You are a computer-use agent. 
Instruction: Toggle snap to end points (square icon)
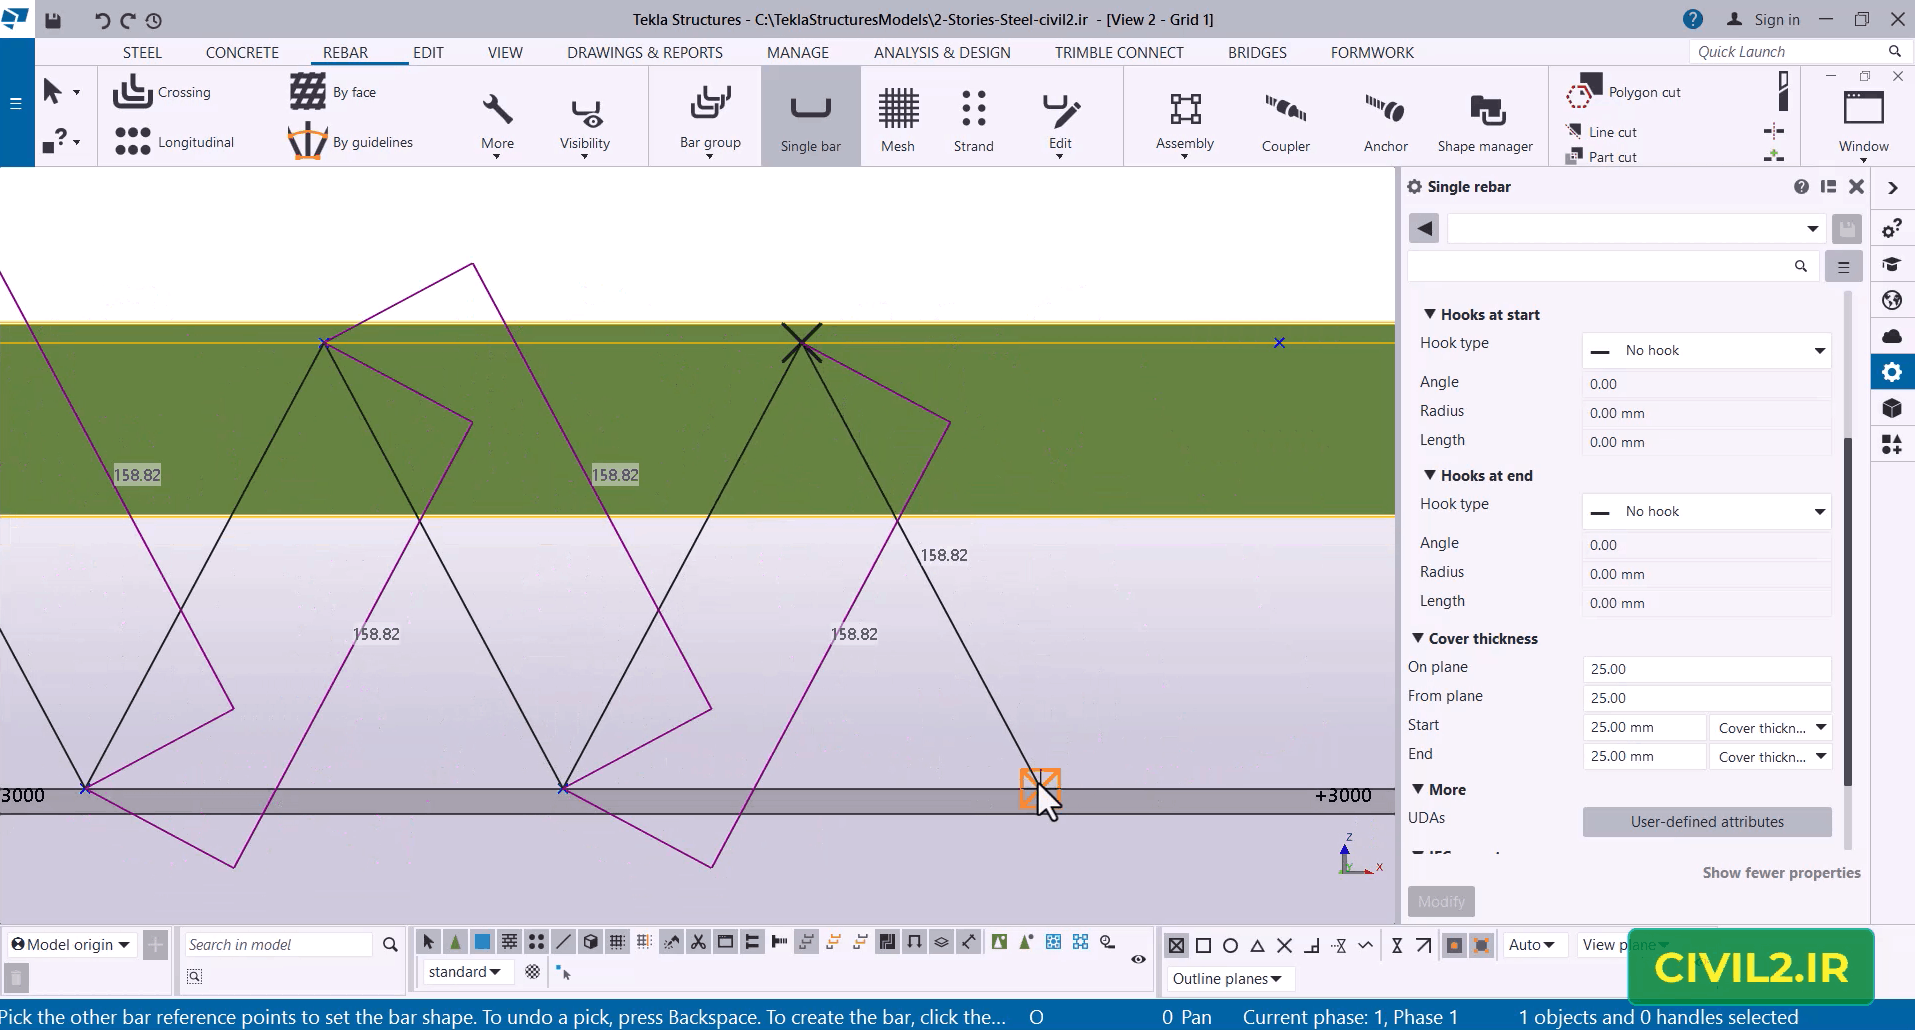[x=1204, y=945]
